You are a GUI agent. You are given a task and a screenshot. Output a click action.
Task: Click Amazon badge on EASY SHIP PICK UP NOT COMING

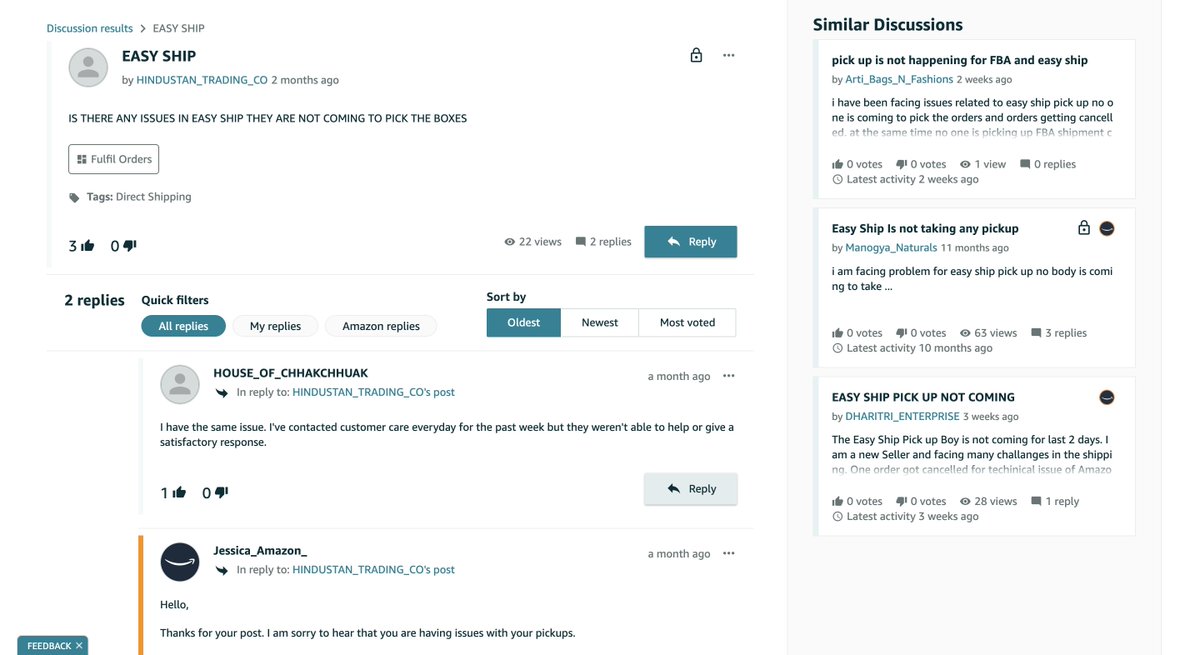[x=1107, y=397]
